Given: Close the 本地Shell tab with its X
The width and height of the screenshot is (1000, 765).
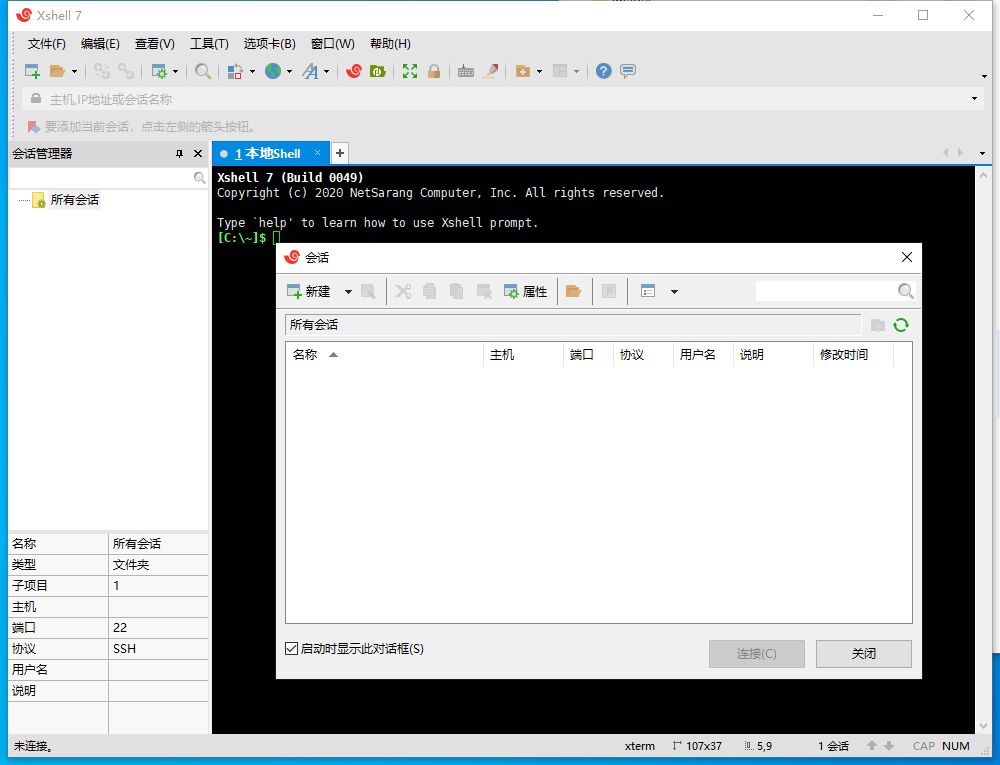Looking at the screenshot, I should coord(317,153).
